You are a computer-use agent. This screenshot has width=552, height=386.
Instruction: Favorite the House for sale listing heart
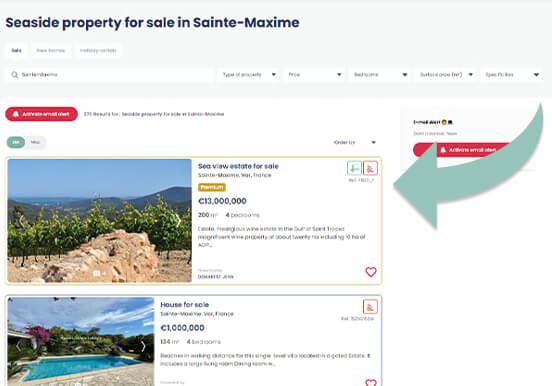coord(371,382)
